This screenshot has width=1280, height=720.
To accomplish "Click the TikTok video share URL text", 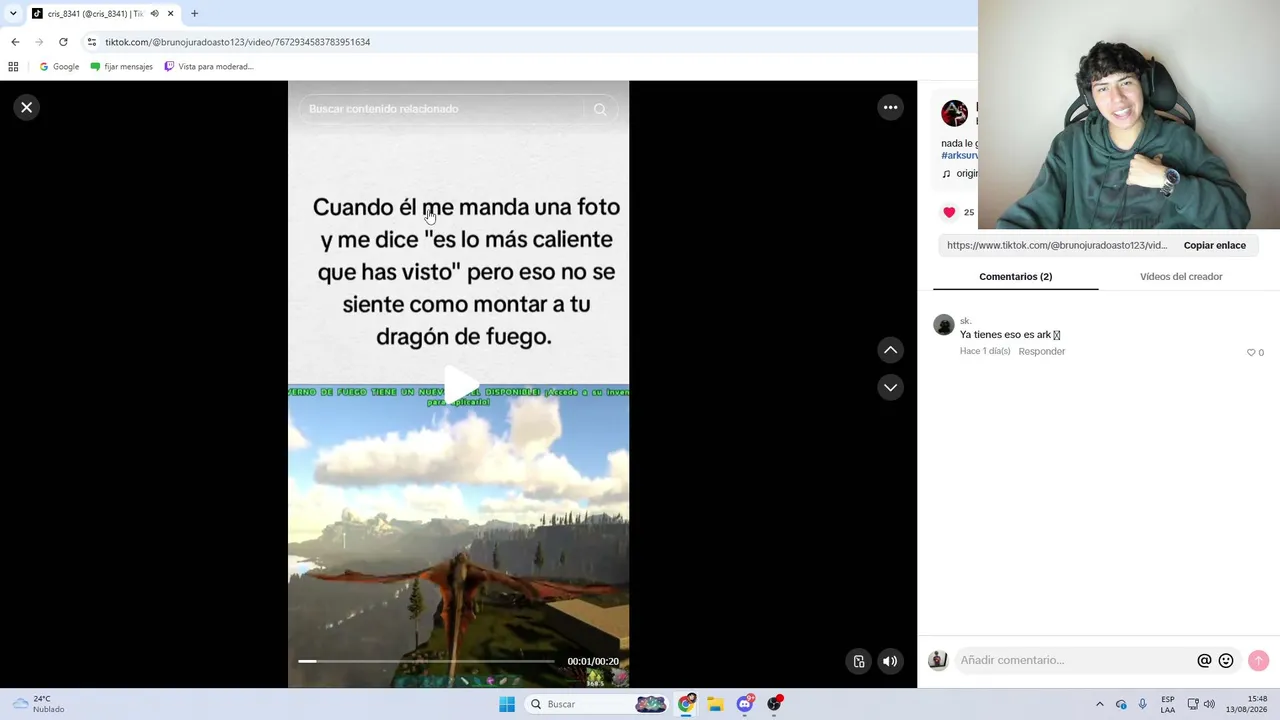I will click(1057, 245).
